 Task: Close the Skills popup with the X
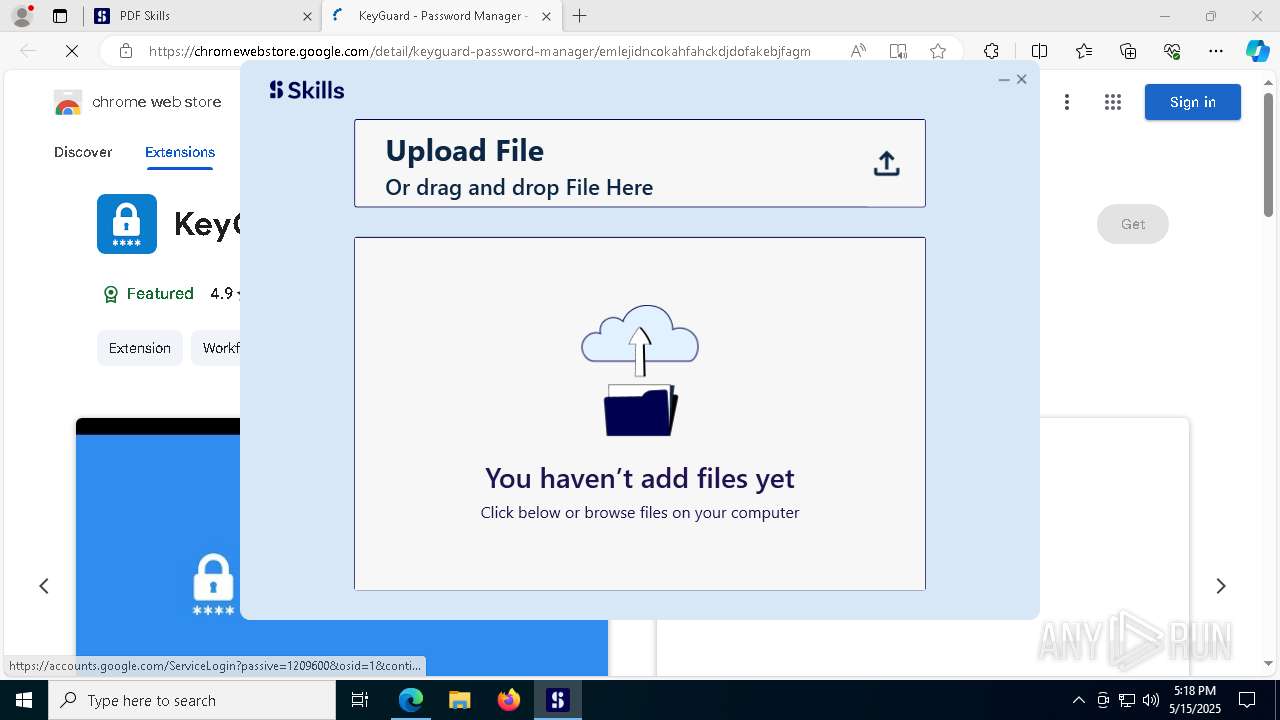click(1021, 79)
